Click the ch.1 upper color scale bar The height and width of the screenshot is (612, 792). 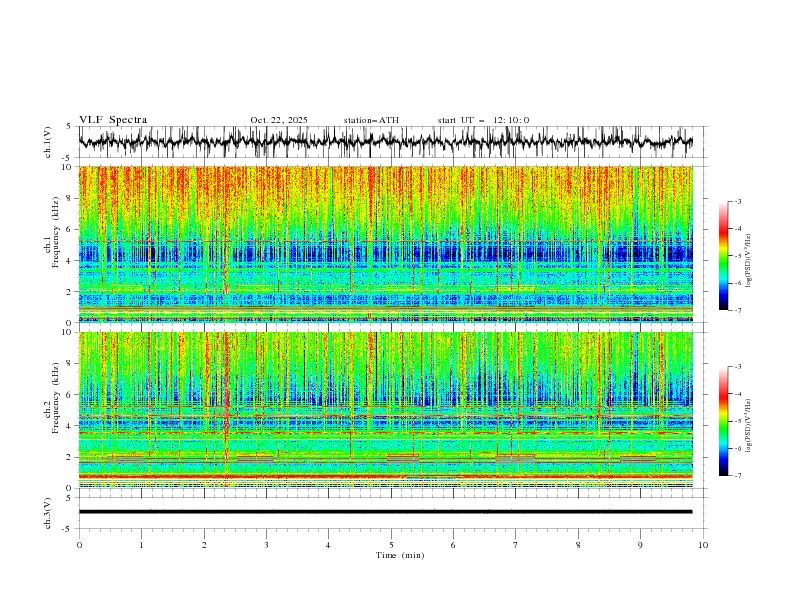click(723, 256)
